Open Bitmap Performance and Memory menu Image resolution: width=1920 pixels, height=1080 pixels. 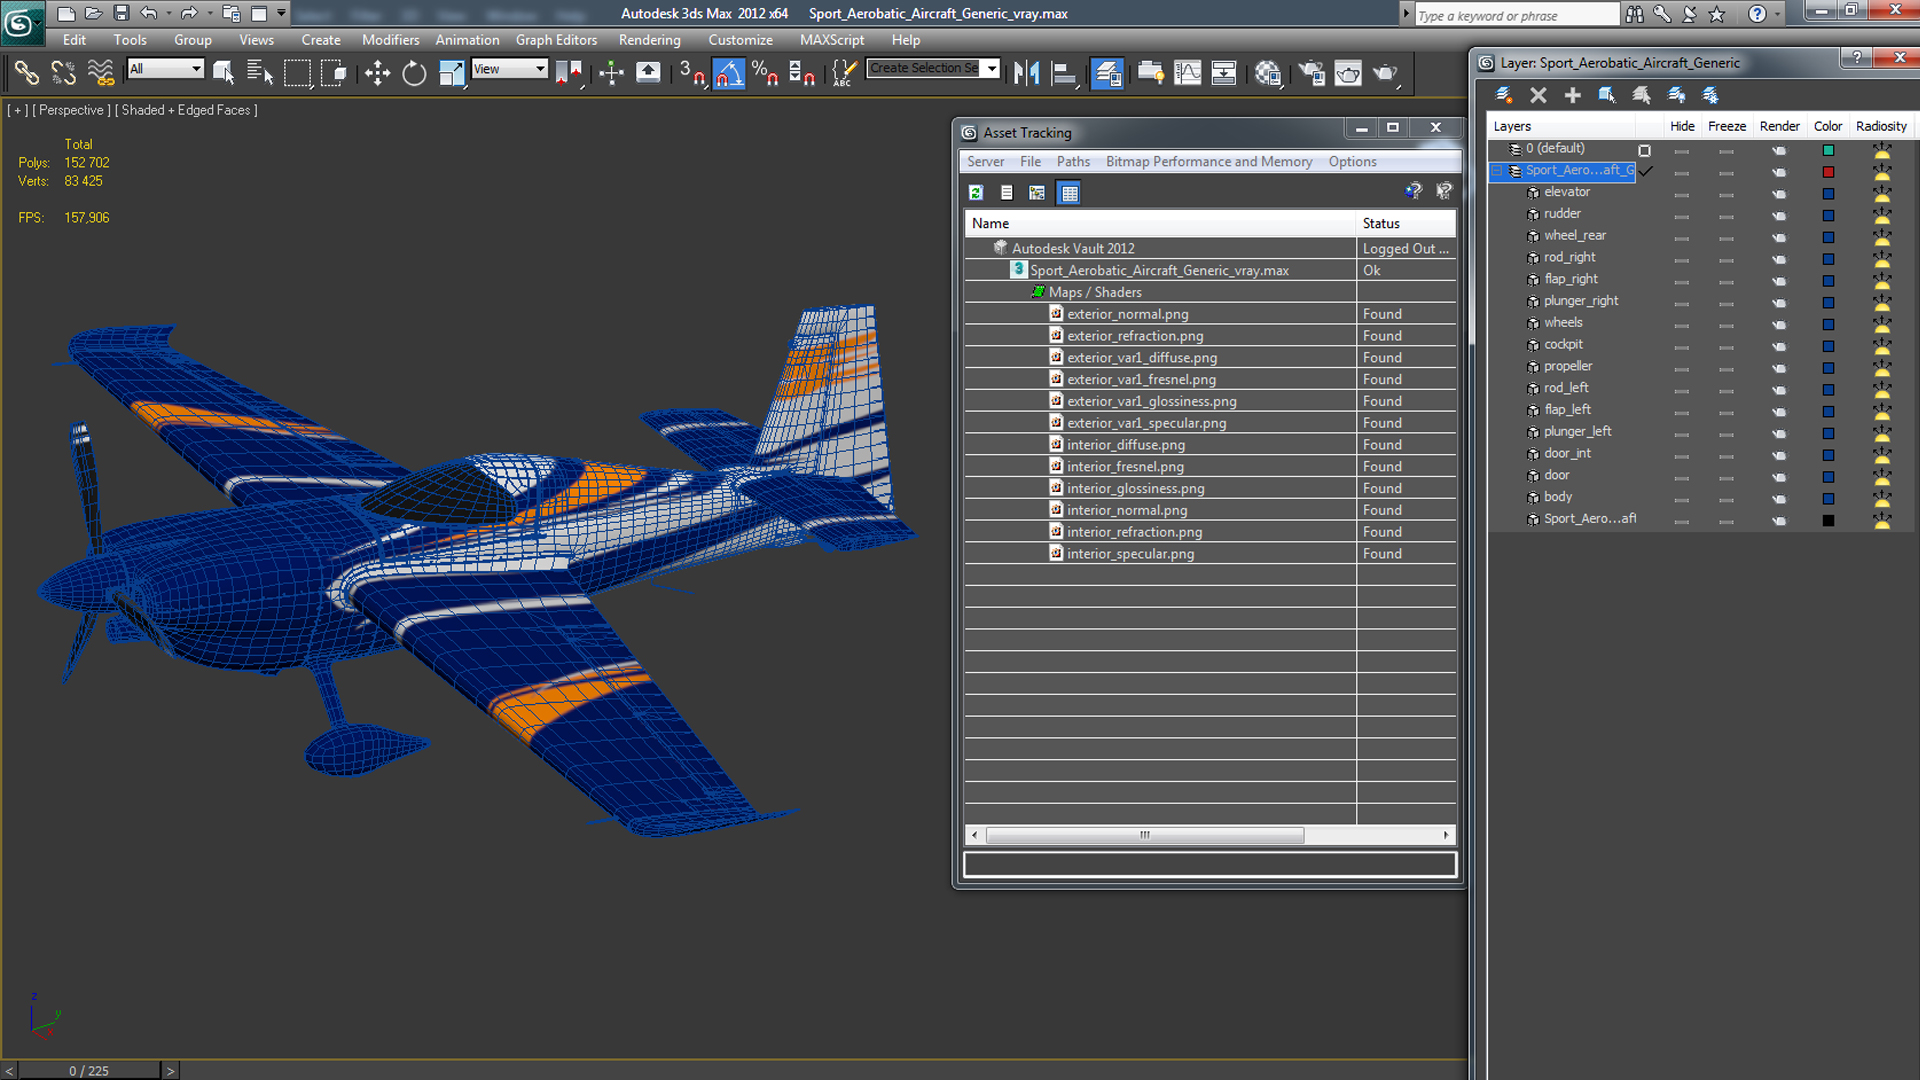click(x=1208, y=161)
